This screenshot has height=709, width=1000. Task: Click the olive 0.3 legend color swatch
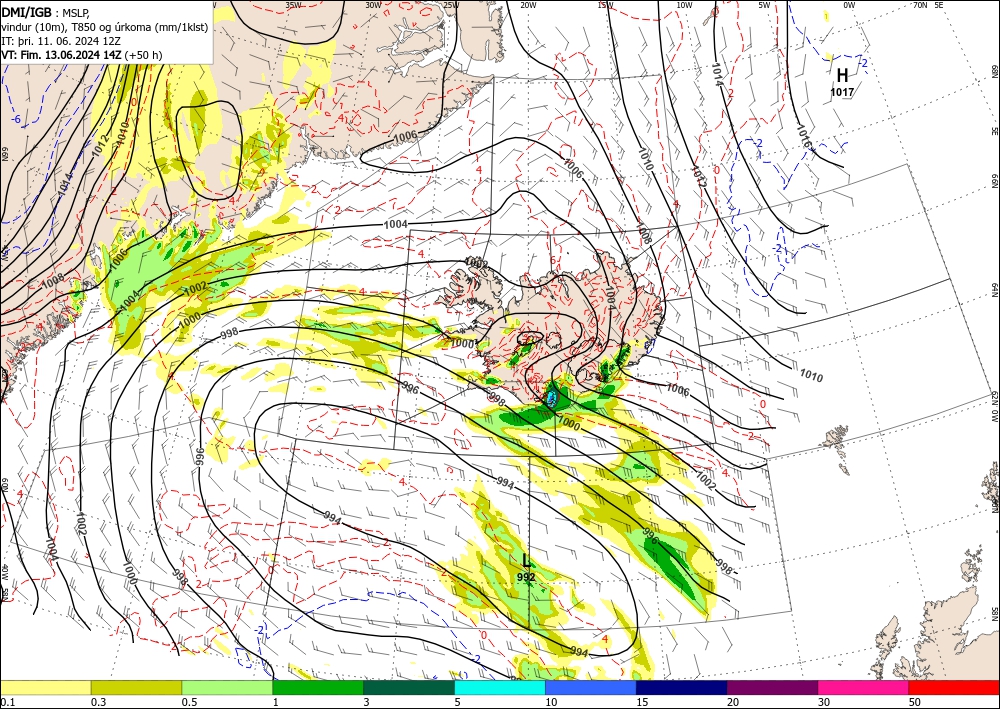point(136,687)
